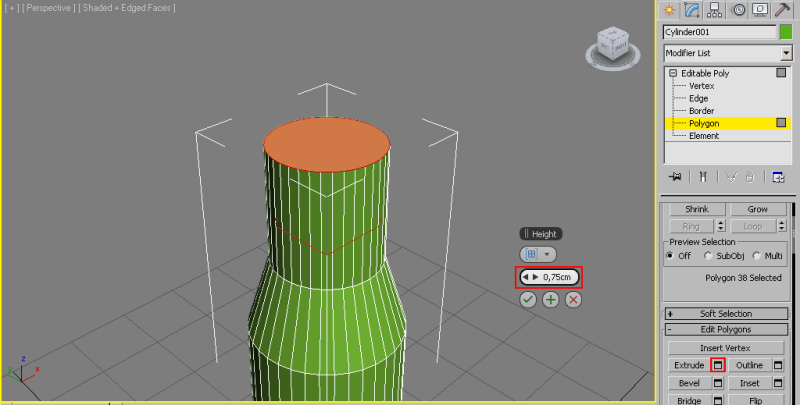800x405 pixels.
Task: Click the square icon beside Polygon
Action: pos(781,122)
